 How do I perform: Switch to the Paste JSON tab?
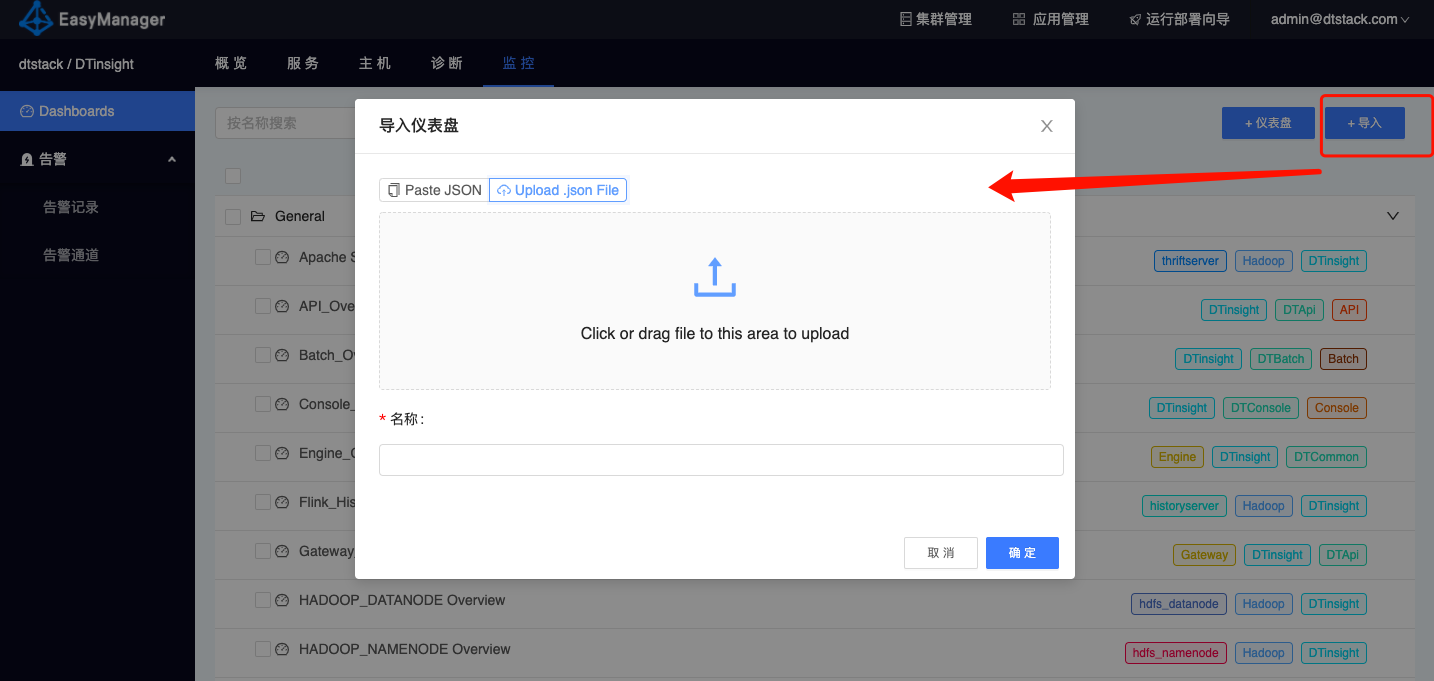[x=434, y=190]
